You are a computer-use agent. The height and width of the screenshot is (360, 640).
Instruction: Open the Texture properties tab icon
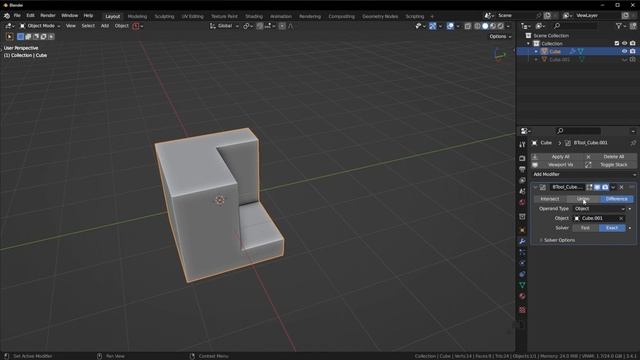522,310
